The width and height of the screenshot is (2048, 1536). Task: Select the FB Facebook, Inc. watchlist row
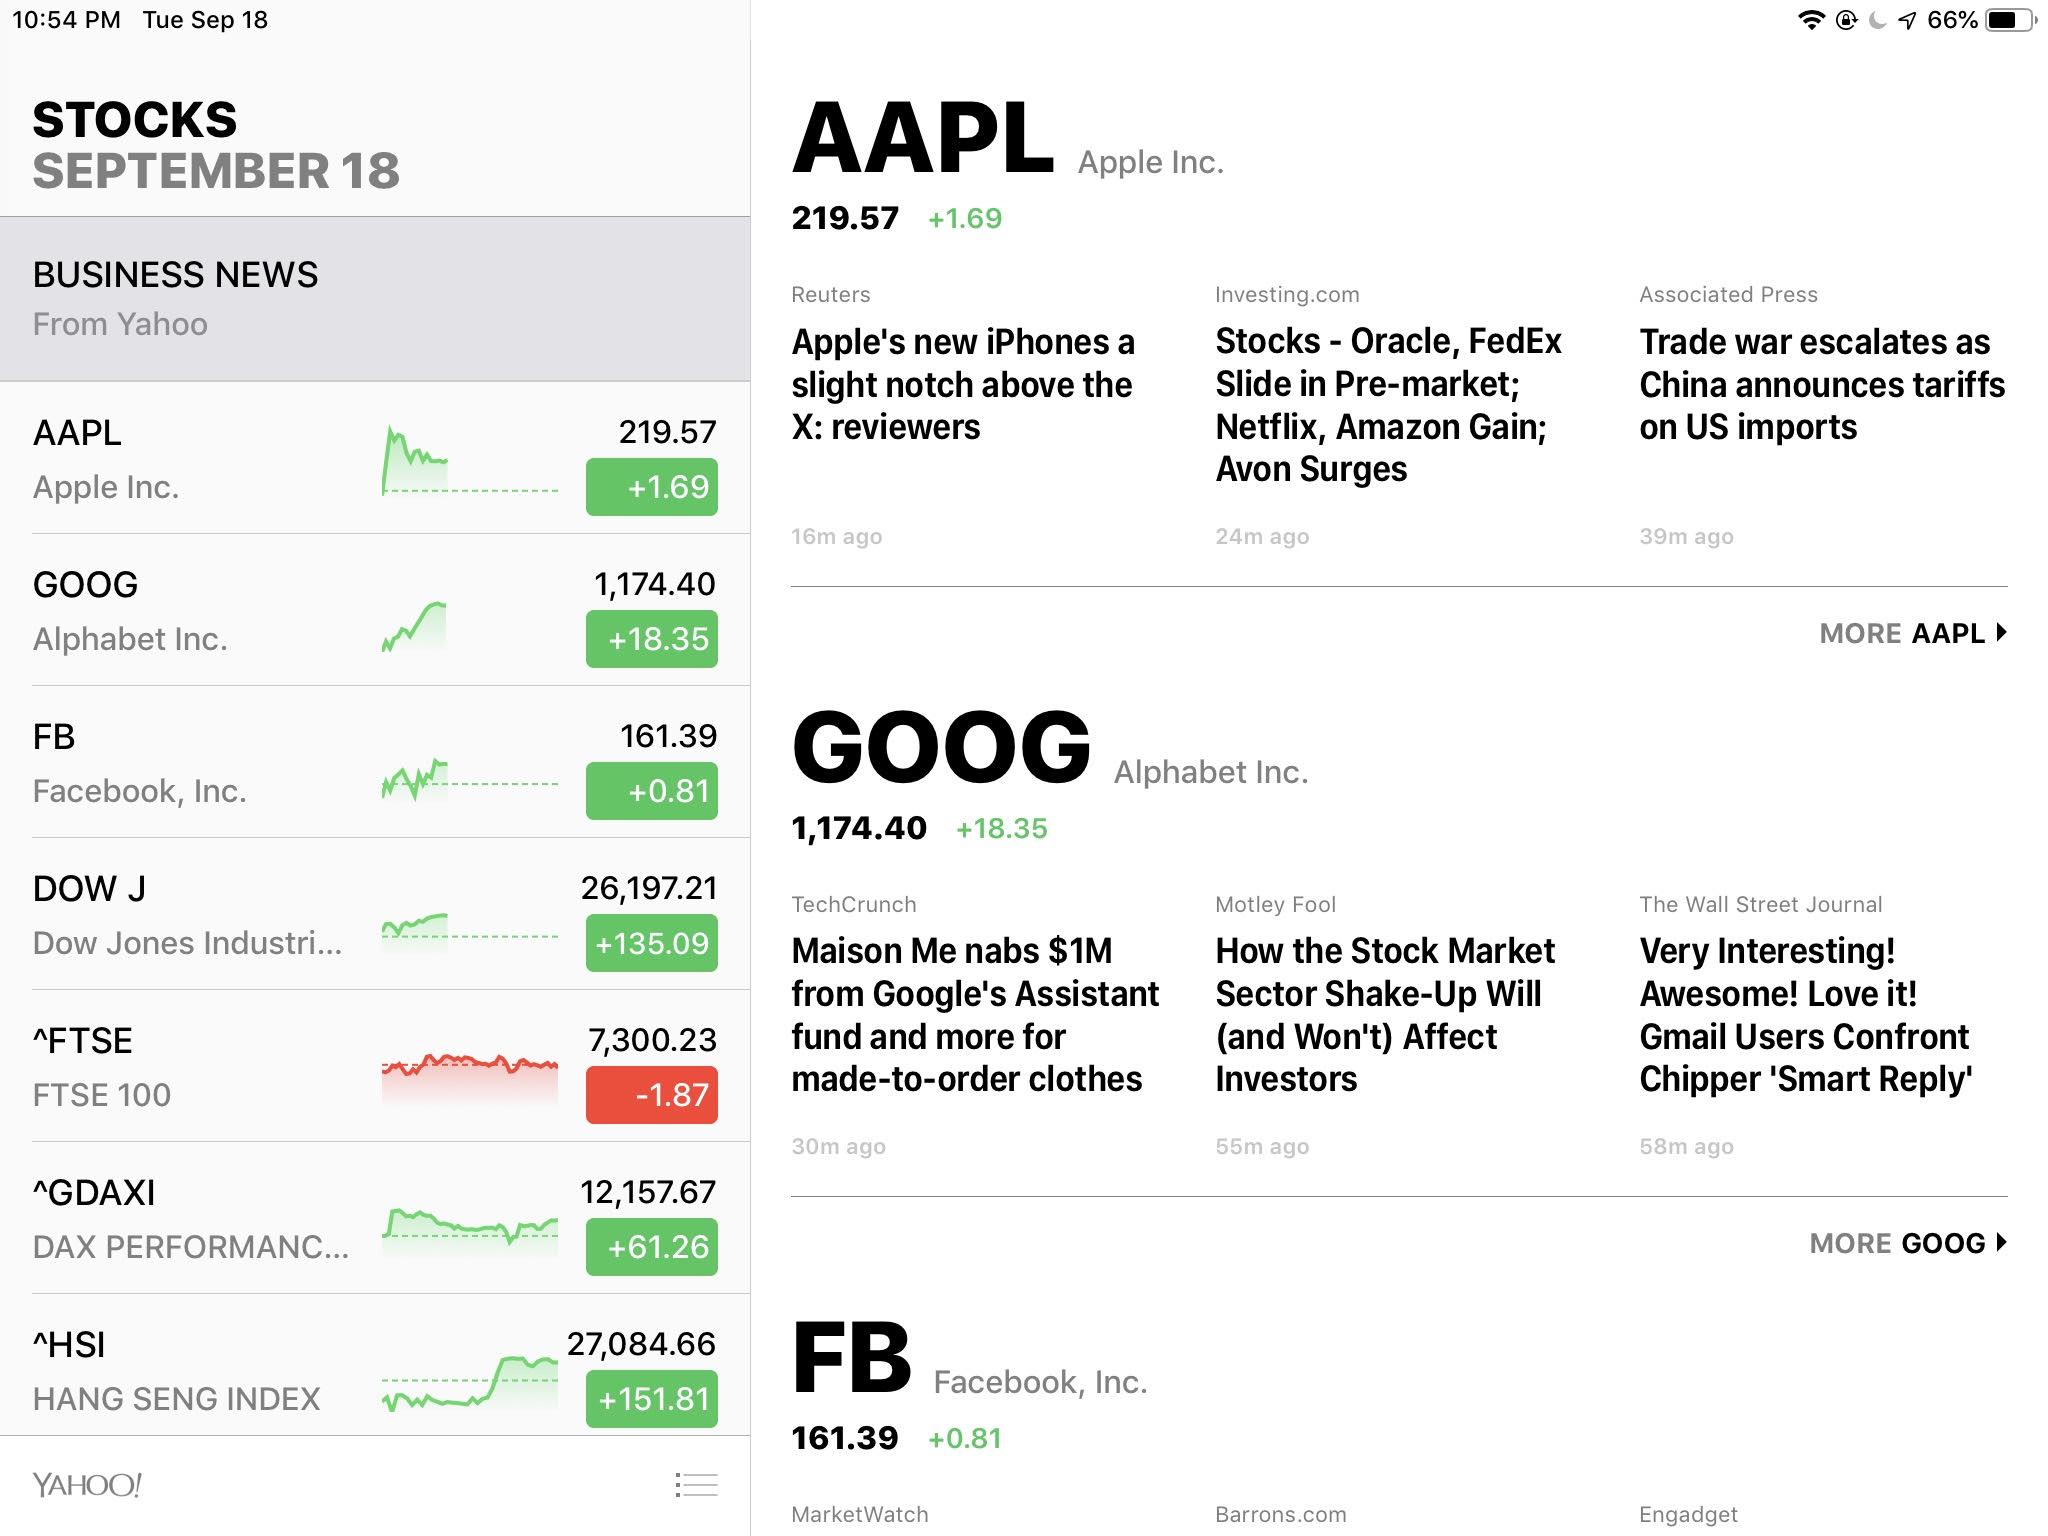375,762
